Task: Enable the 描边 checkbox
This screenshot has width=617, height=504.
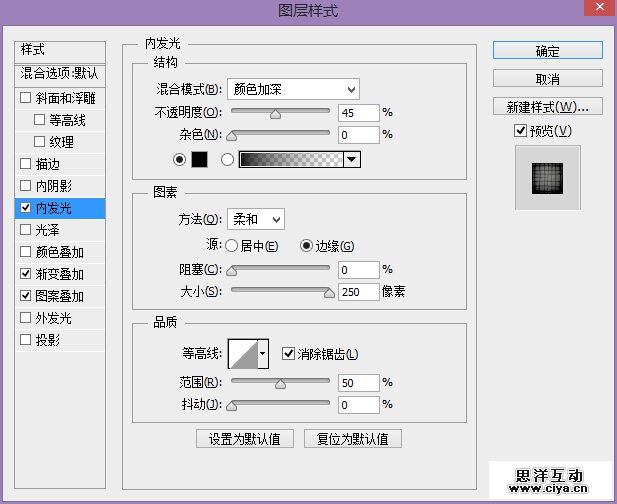Action: 25,164
